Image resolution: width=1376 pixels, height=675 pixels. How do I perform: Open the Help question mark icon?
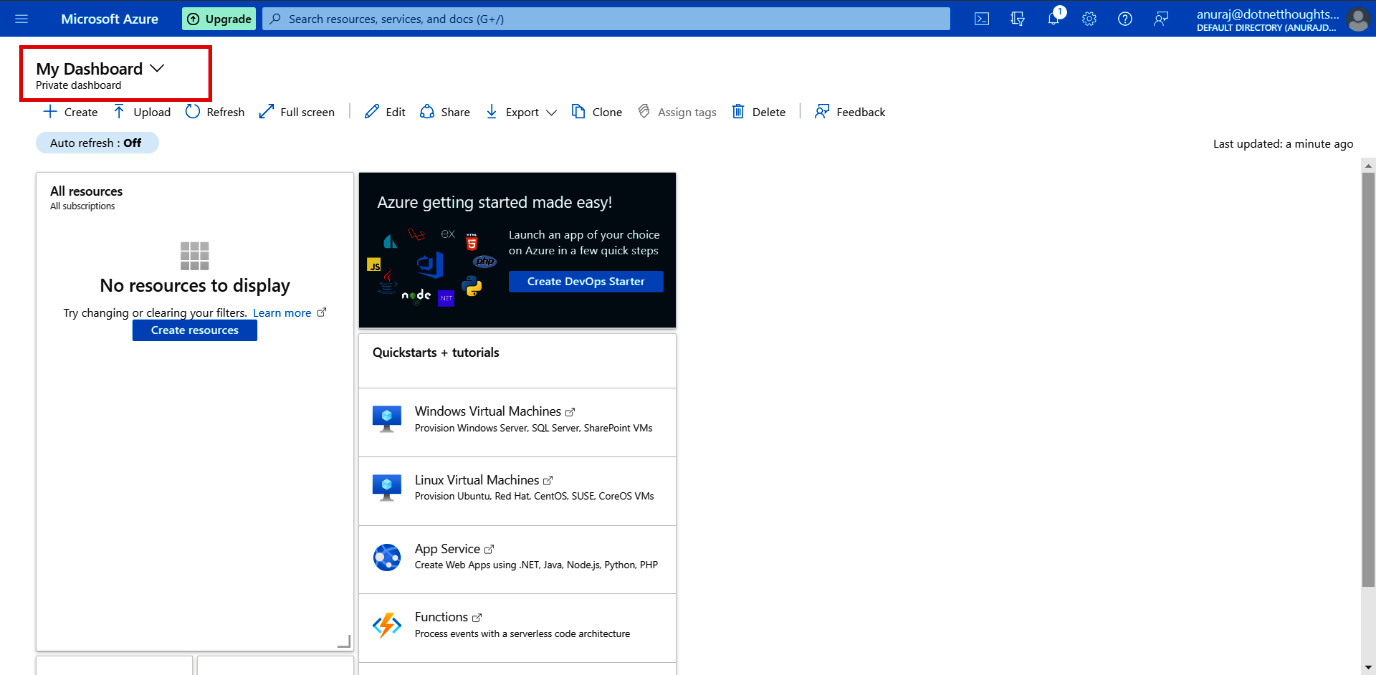[1125, 19]
